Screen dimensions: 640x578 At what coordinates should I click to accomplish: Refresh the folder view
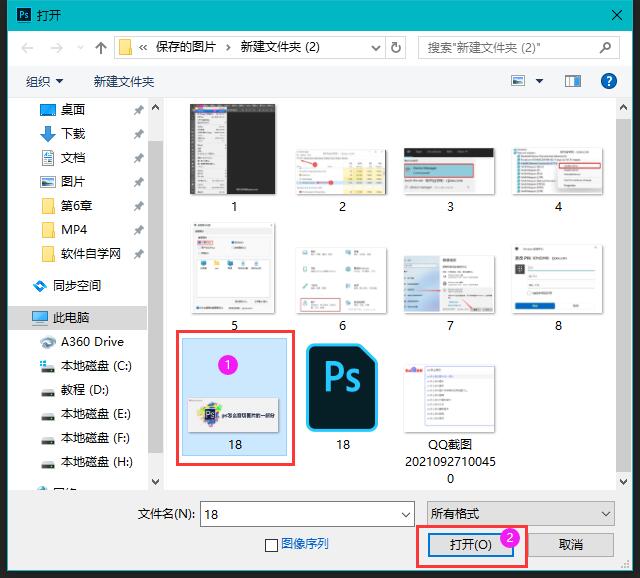click(396, 48)
